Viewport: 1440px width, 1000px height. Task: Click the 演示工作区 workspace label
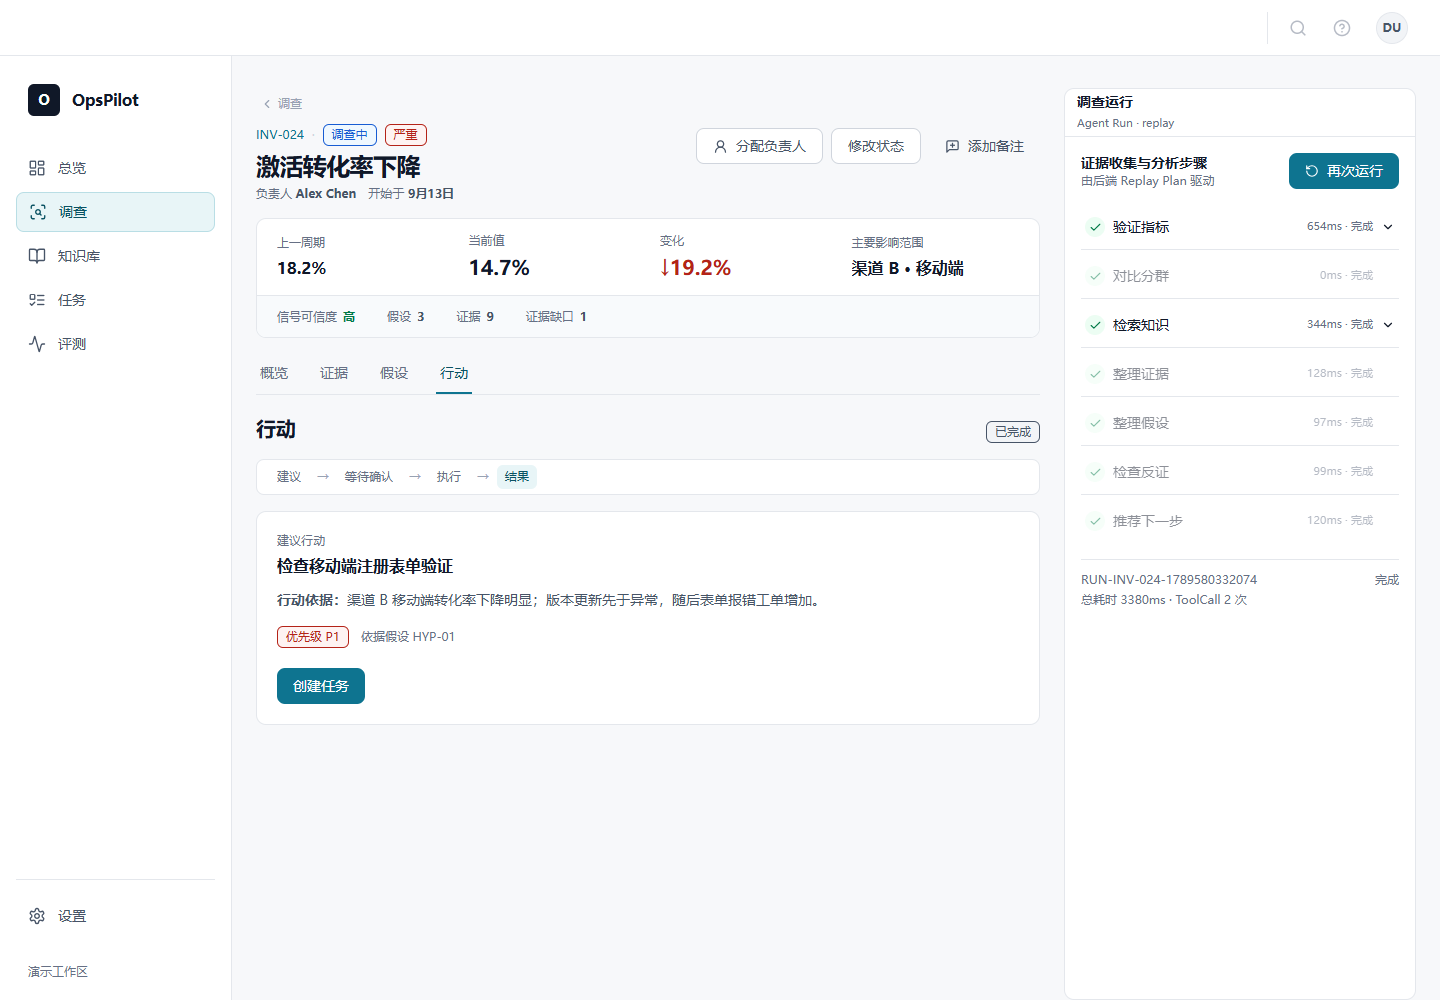coord(58,972)
